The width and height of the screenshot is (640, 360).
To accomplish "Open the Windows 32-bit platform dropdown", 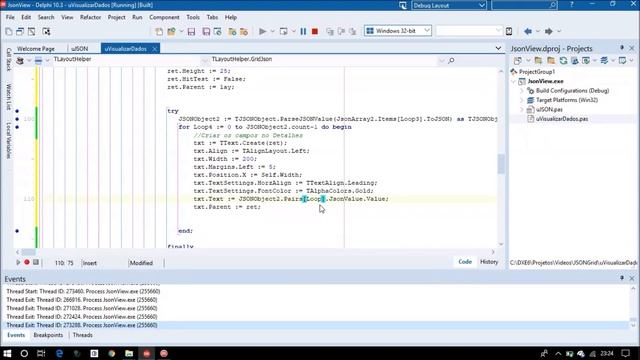I will (427, 31).
